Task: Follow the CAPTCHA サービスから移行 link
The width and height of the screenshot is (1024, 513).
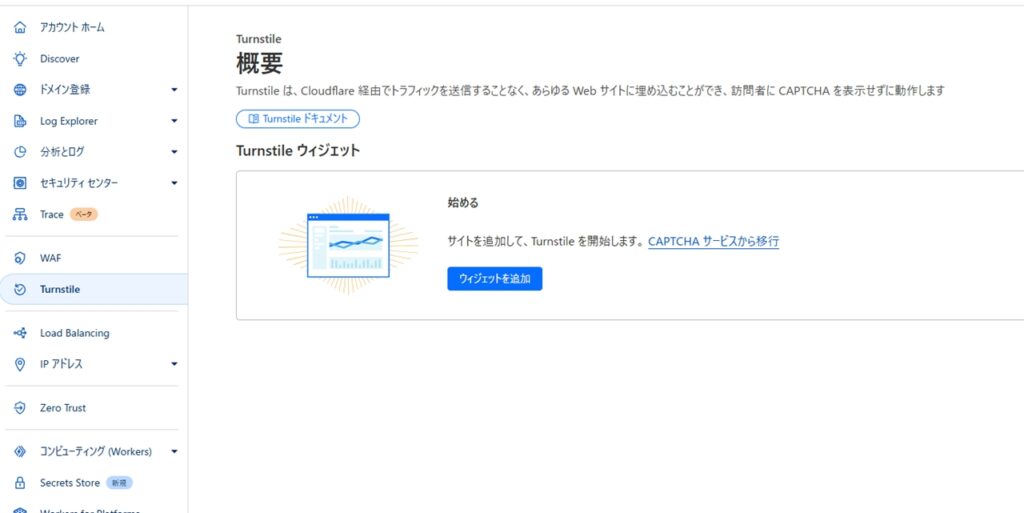Action: [713, 241]
